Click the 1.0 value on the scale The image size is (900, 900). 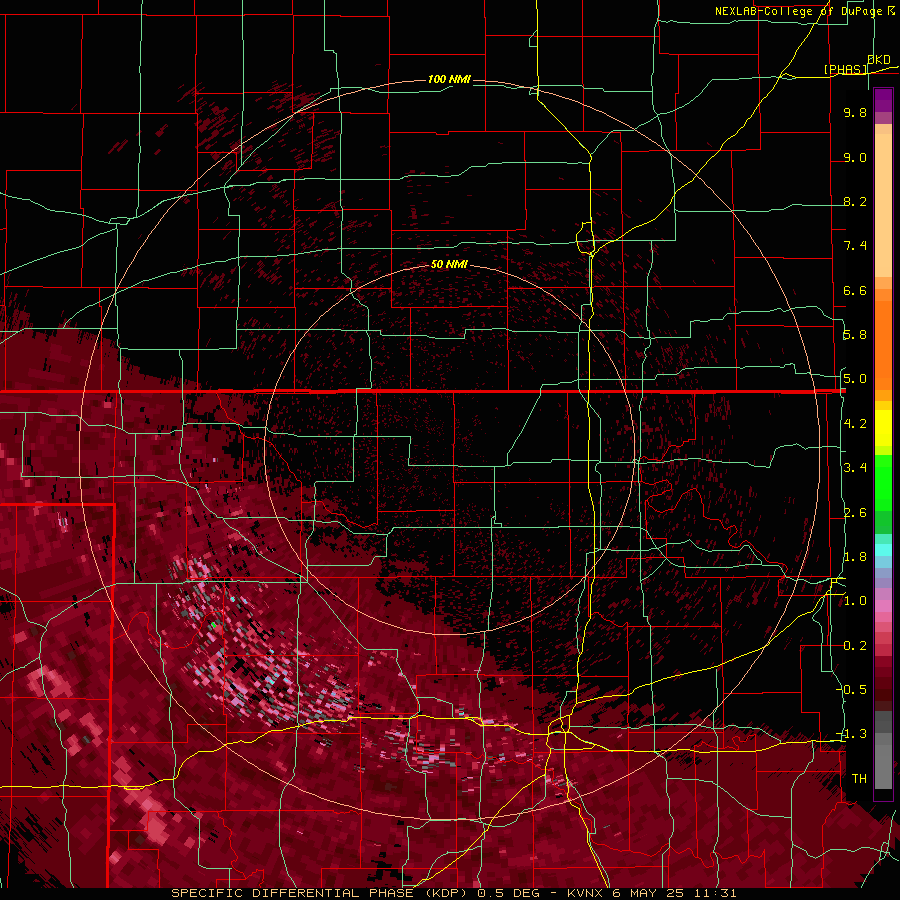[855, 601]
